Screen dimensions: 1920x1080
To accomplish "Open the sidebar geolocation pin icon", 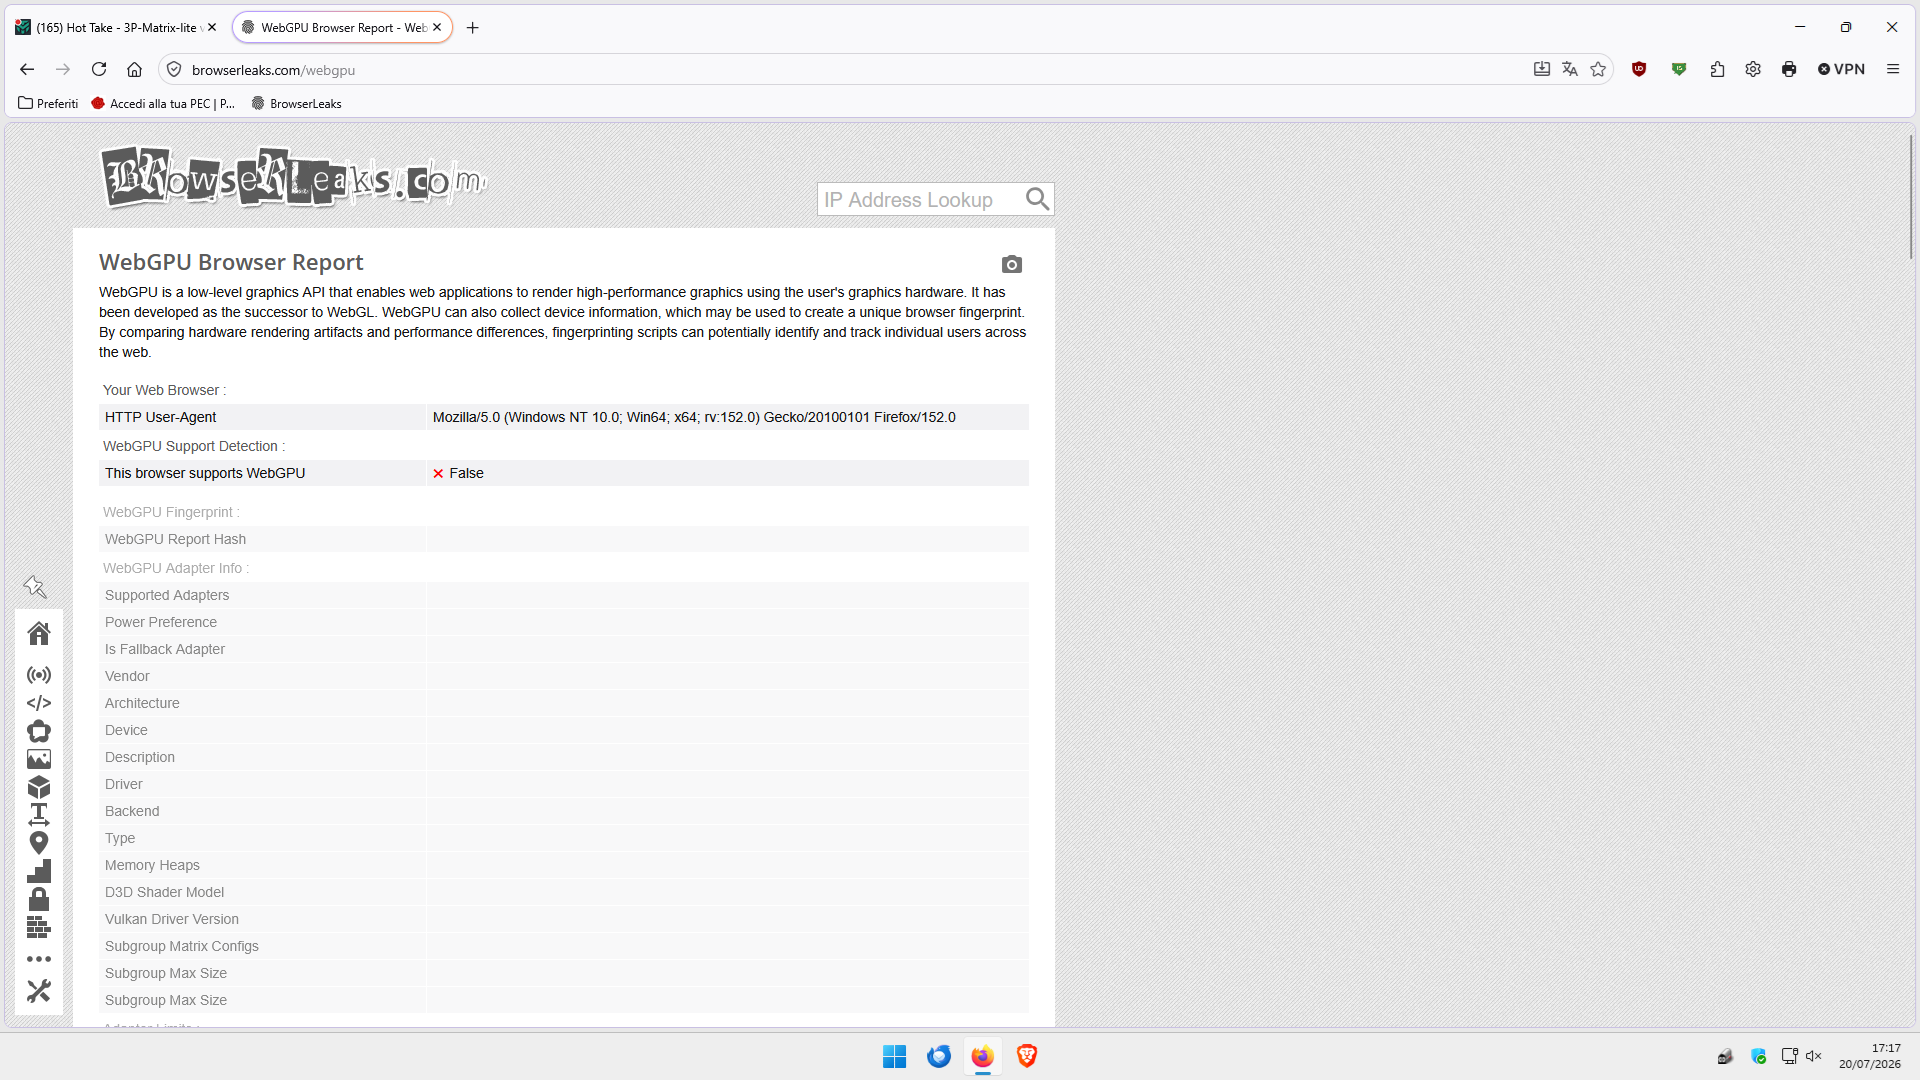I will coord(39,843).
